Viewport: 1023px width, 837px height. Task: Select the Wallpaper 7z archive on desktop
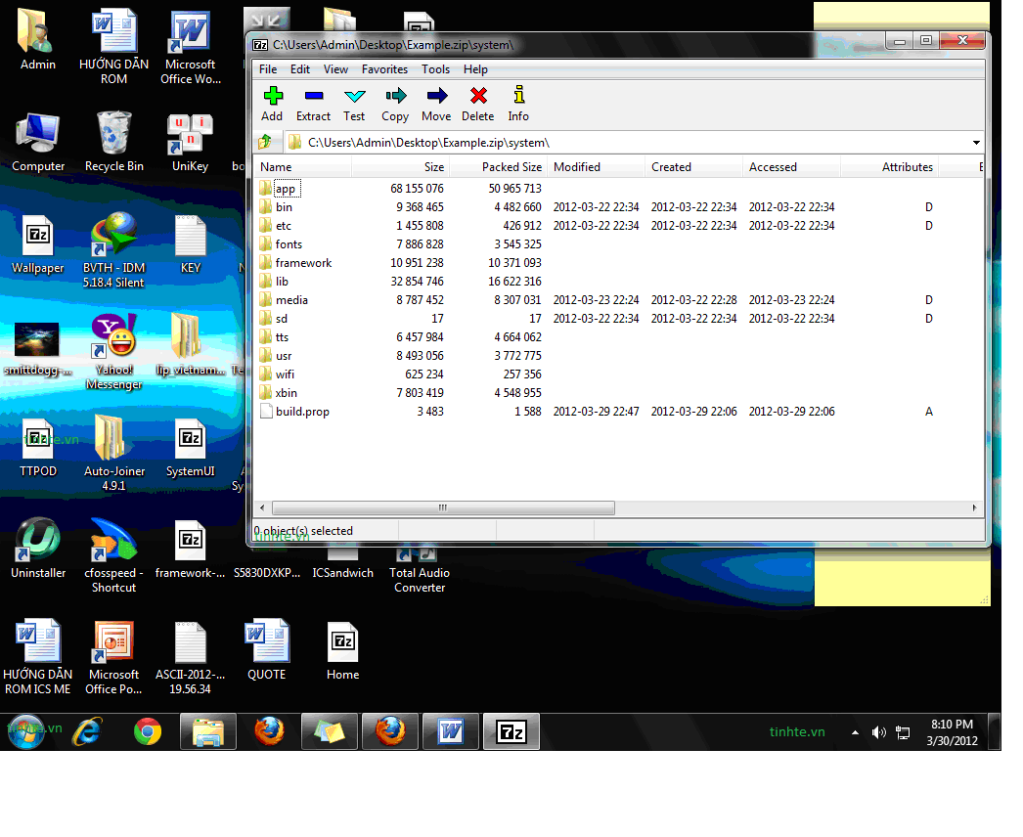click(38, 245)
